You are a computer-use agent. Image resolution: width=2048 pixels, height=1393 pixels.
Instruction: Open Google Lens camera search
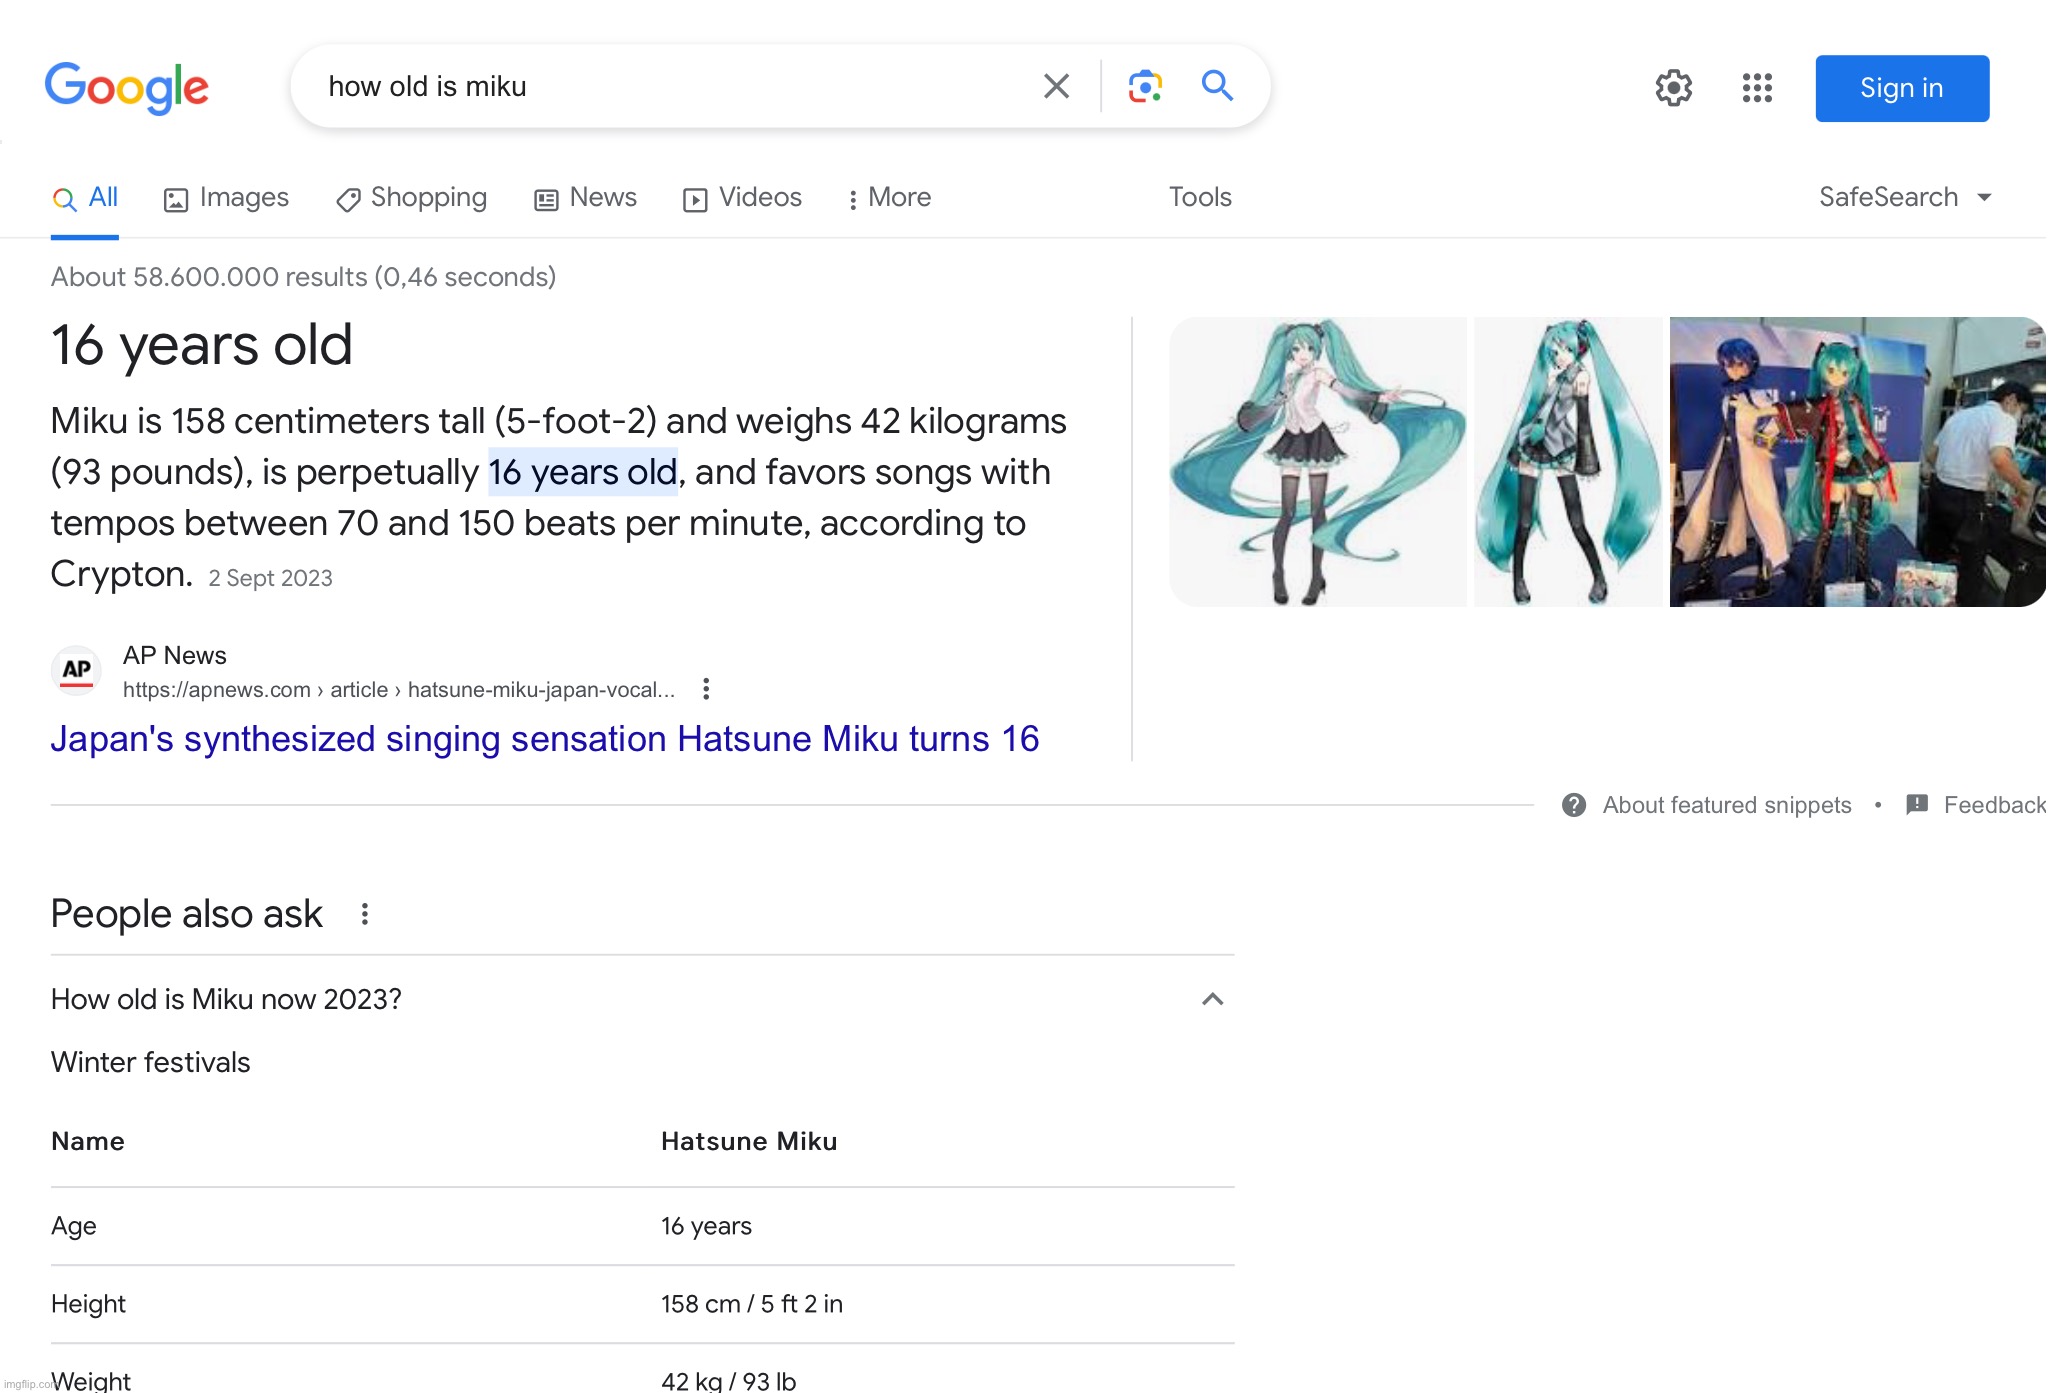coord(1145,86)
